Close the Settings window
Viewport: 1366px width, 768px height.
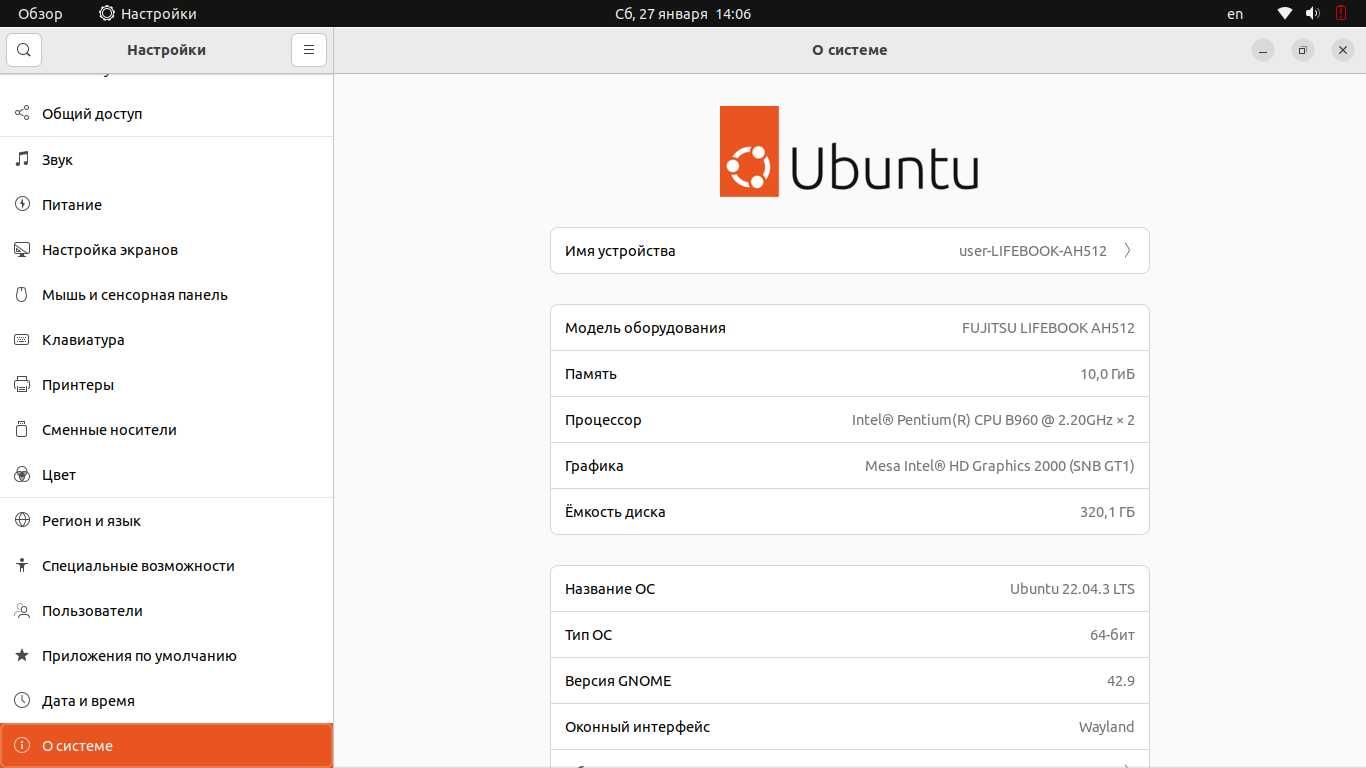click(x=1343, y=50)
